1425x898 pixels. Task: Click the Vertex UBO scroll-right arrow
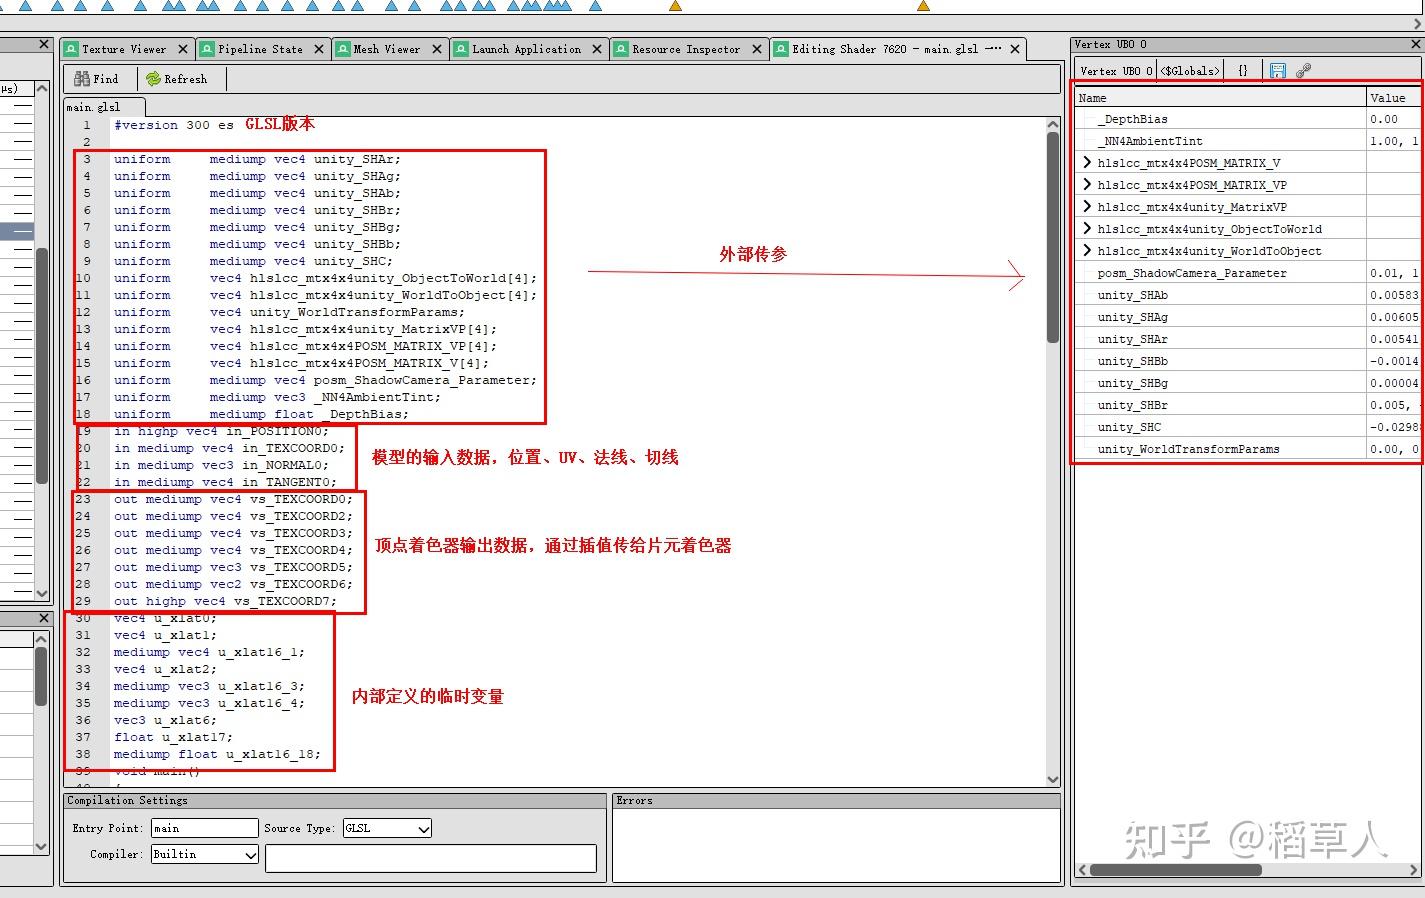tap(1414, 870)
